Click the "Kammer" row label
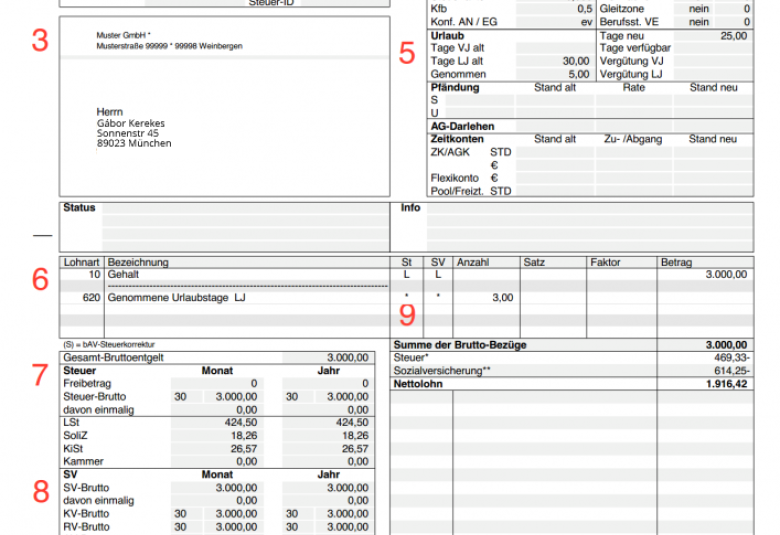The width and height of the screenshot is (780, 535). pyautogui.click(x=83, y=461)
